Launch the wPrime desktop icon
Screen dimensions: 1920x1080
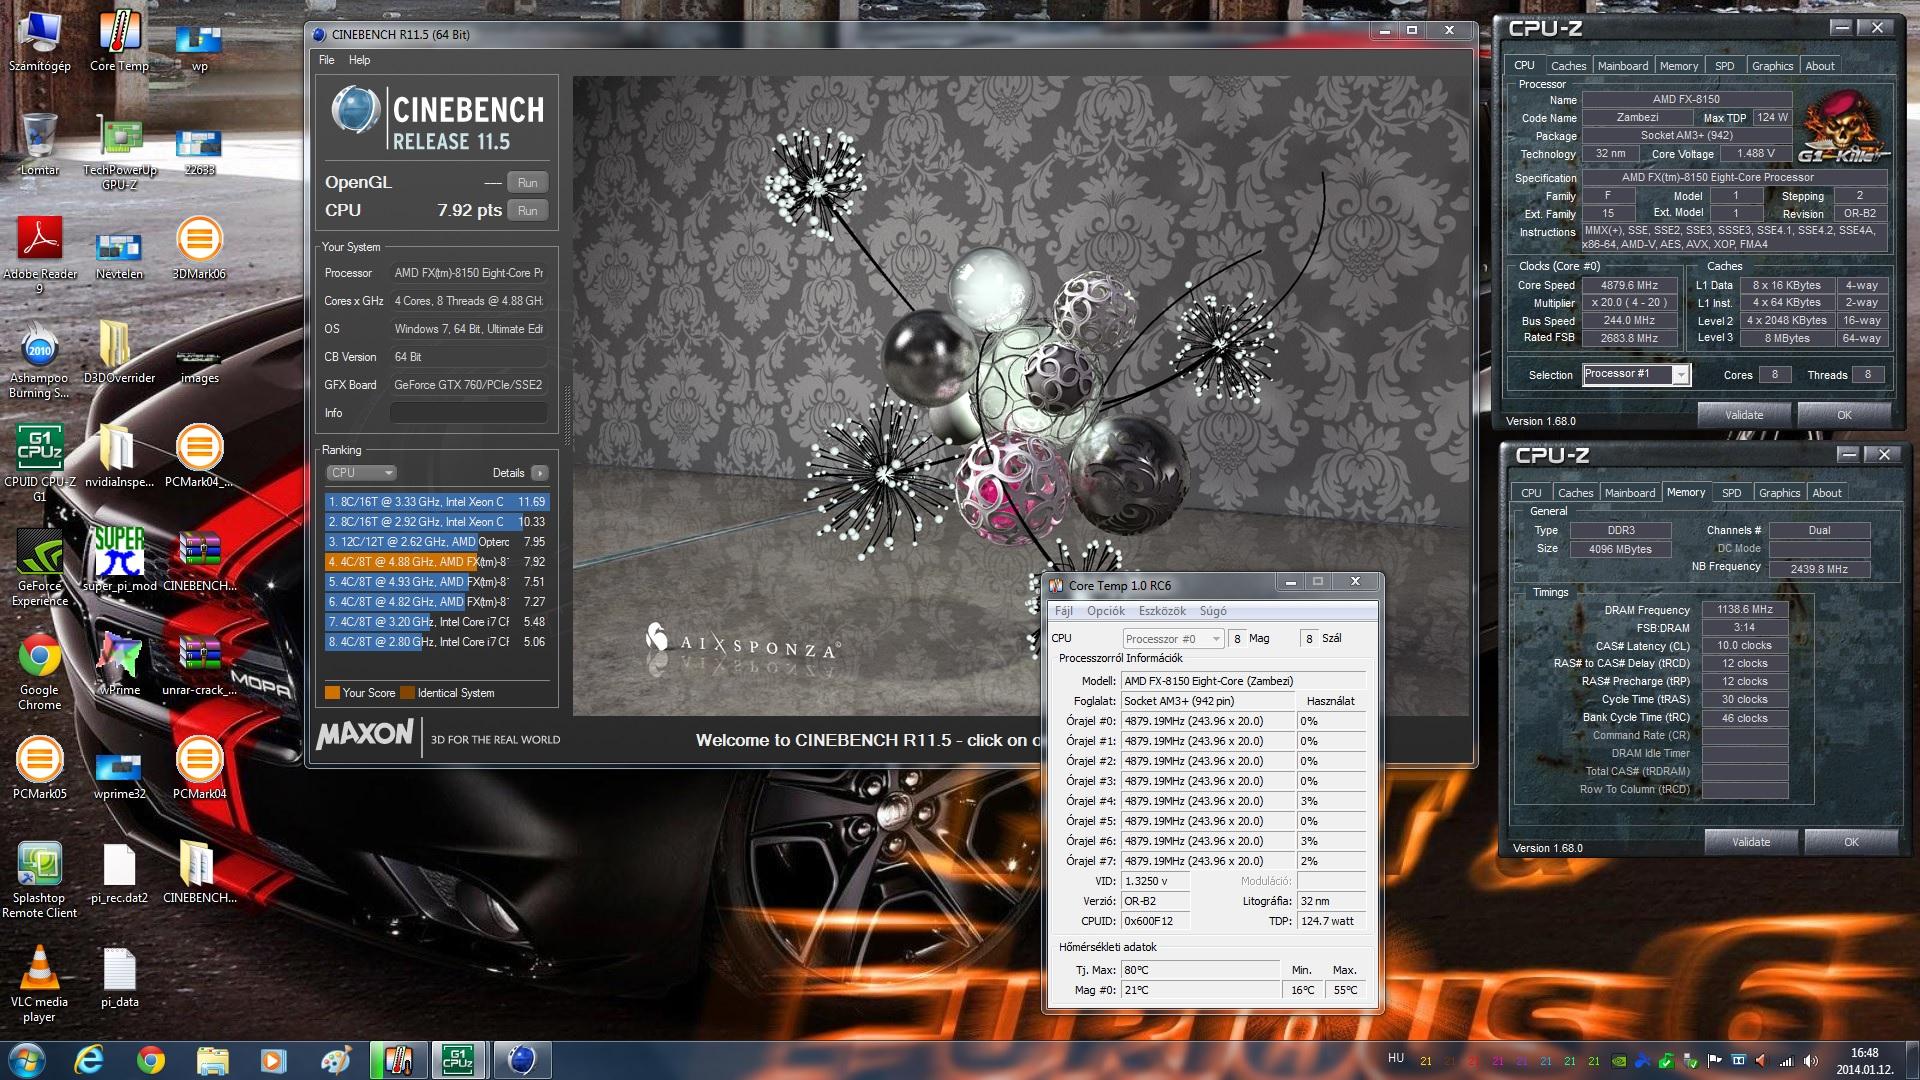pyautogui.click(x=119, y=664)
